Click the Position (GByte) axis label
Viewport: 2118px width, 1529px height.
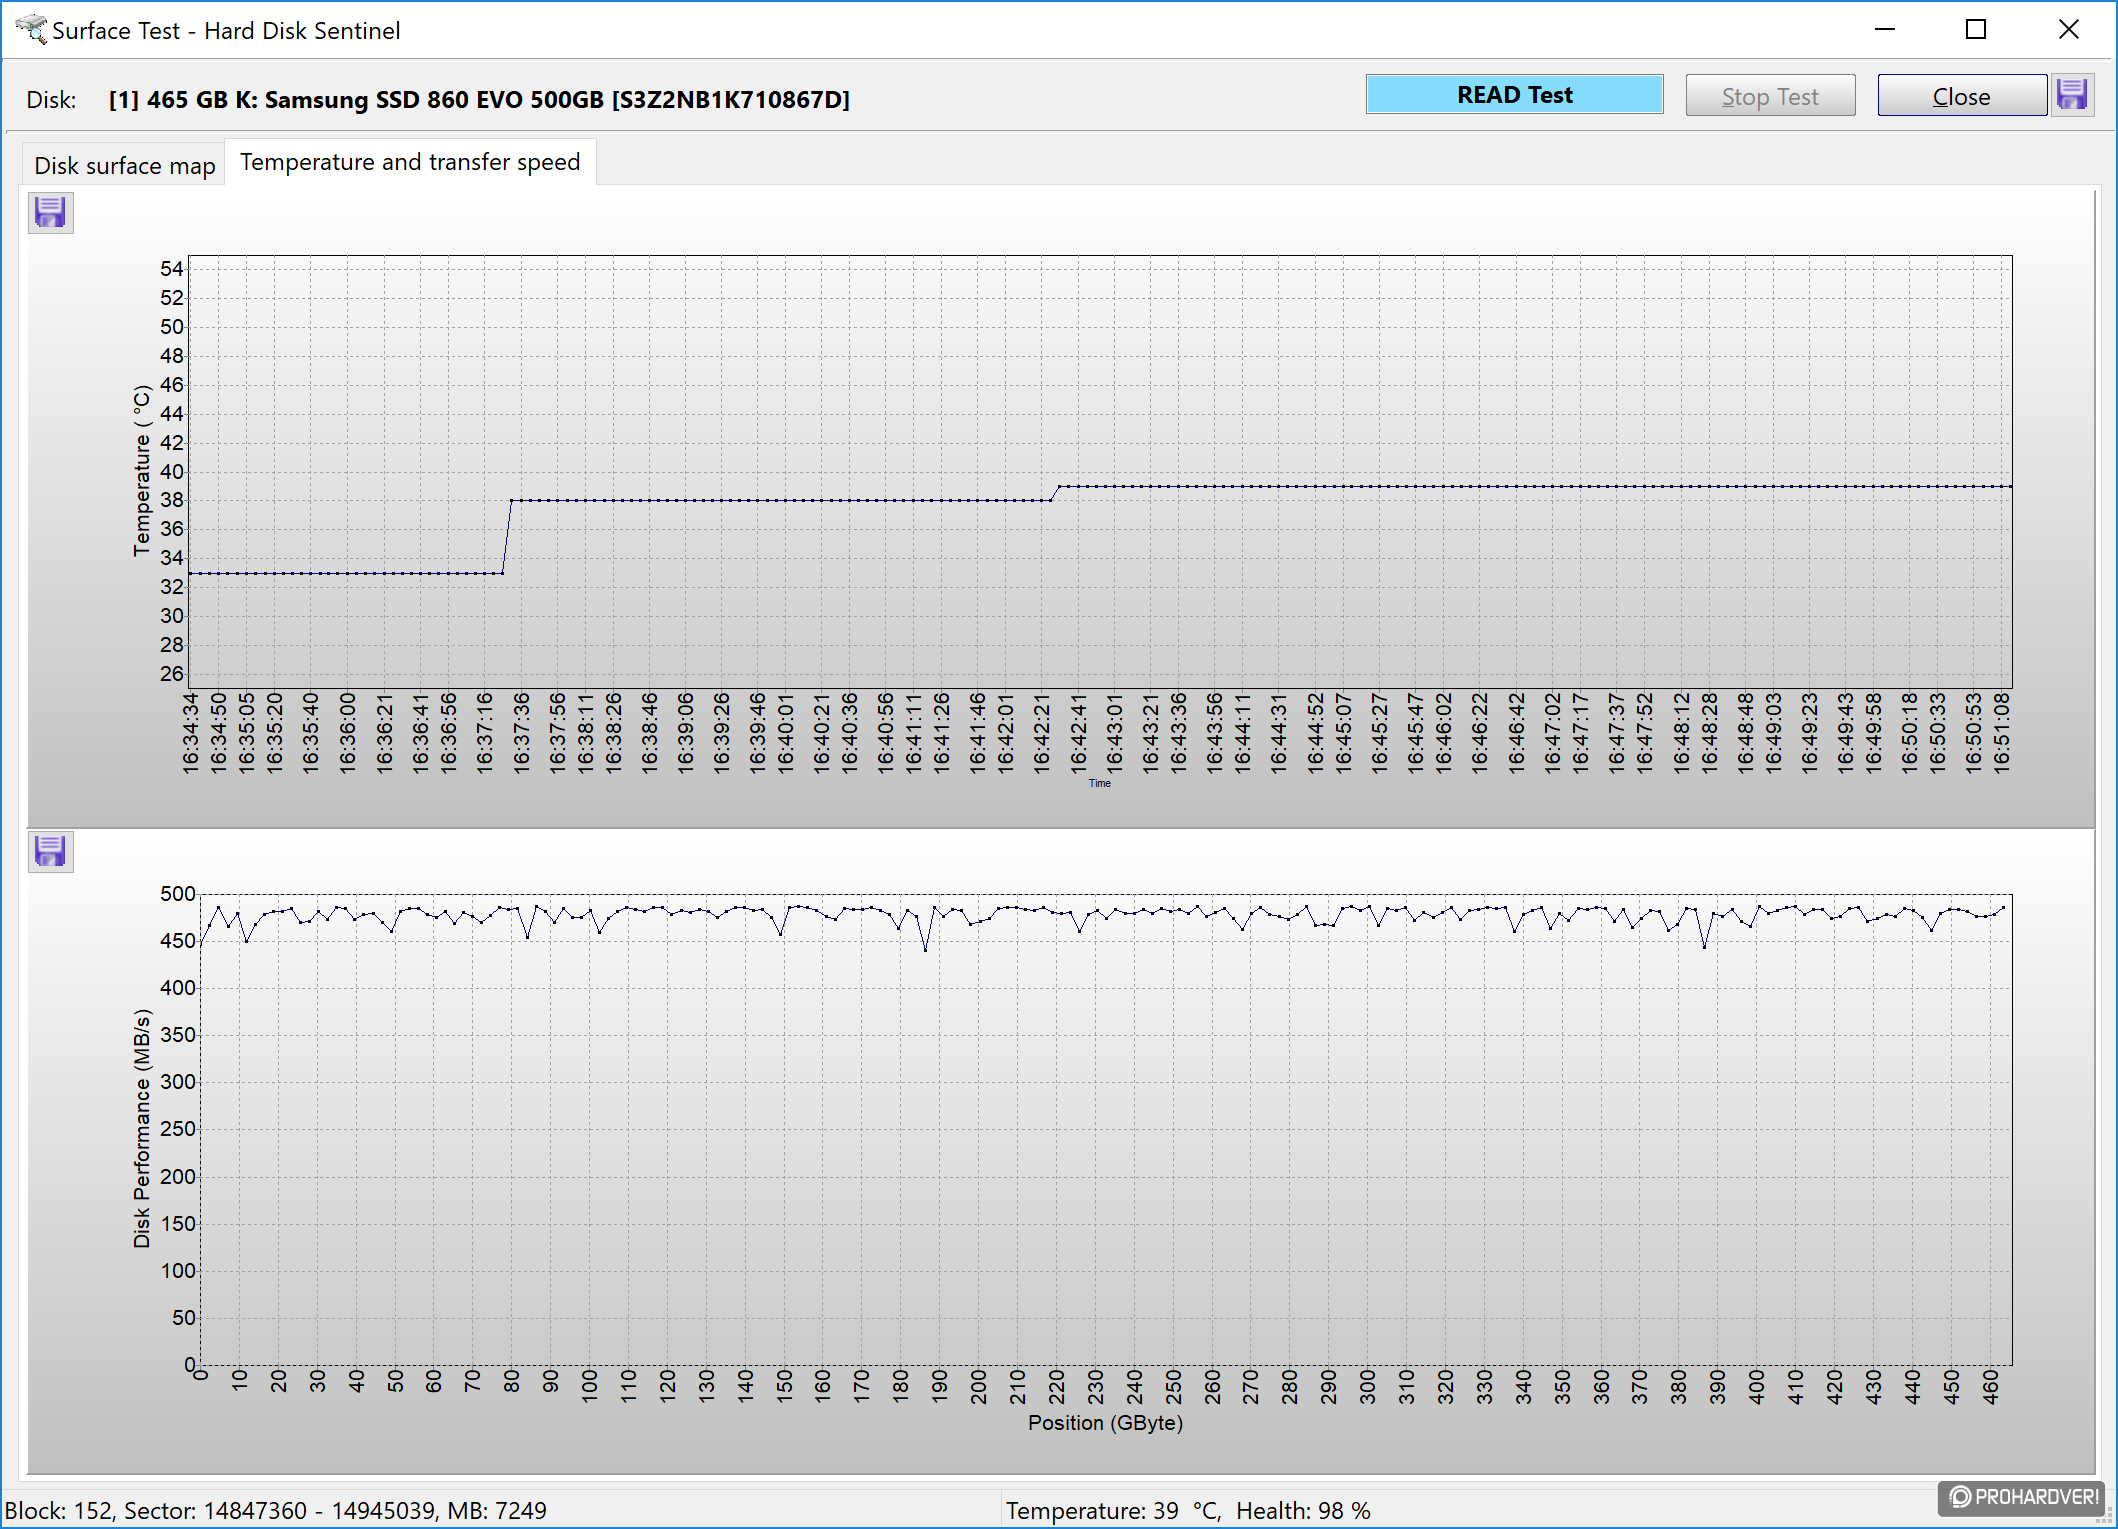pos(1105,1422)
